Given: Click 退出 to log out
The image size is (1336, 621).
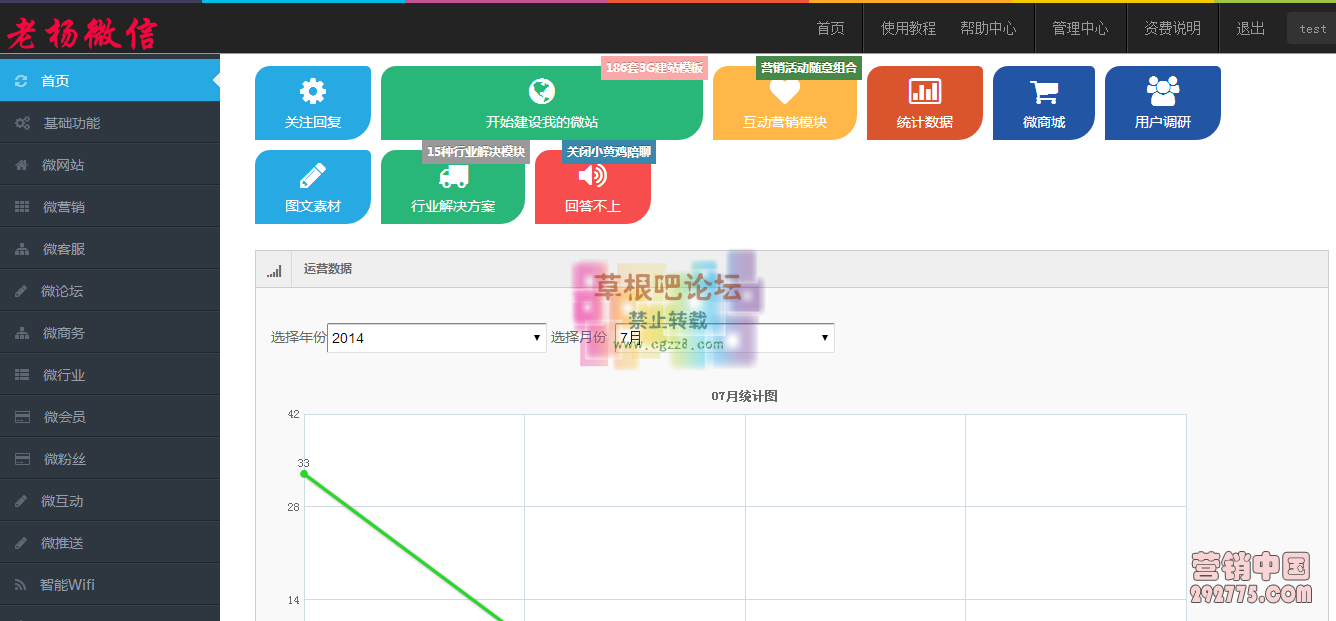Looking at the screenshot, I should point(1249,28).
